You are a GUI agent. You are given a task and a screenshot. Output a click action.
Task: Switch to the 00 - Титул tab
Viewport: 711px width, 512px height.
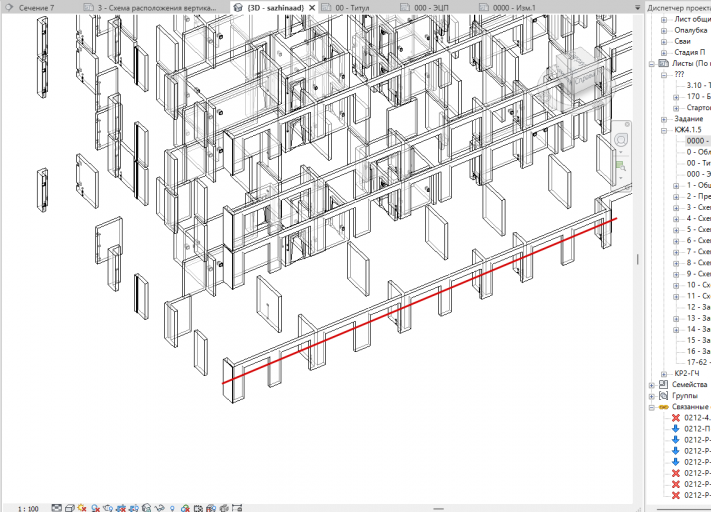[x=352, y=8]
